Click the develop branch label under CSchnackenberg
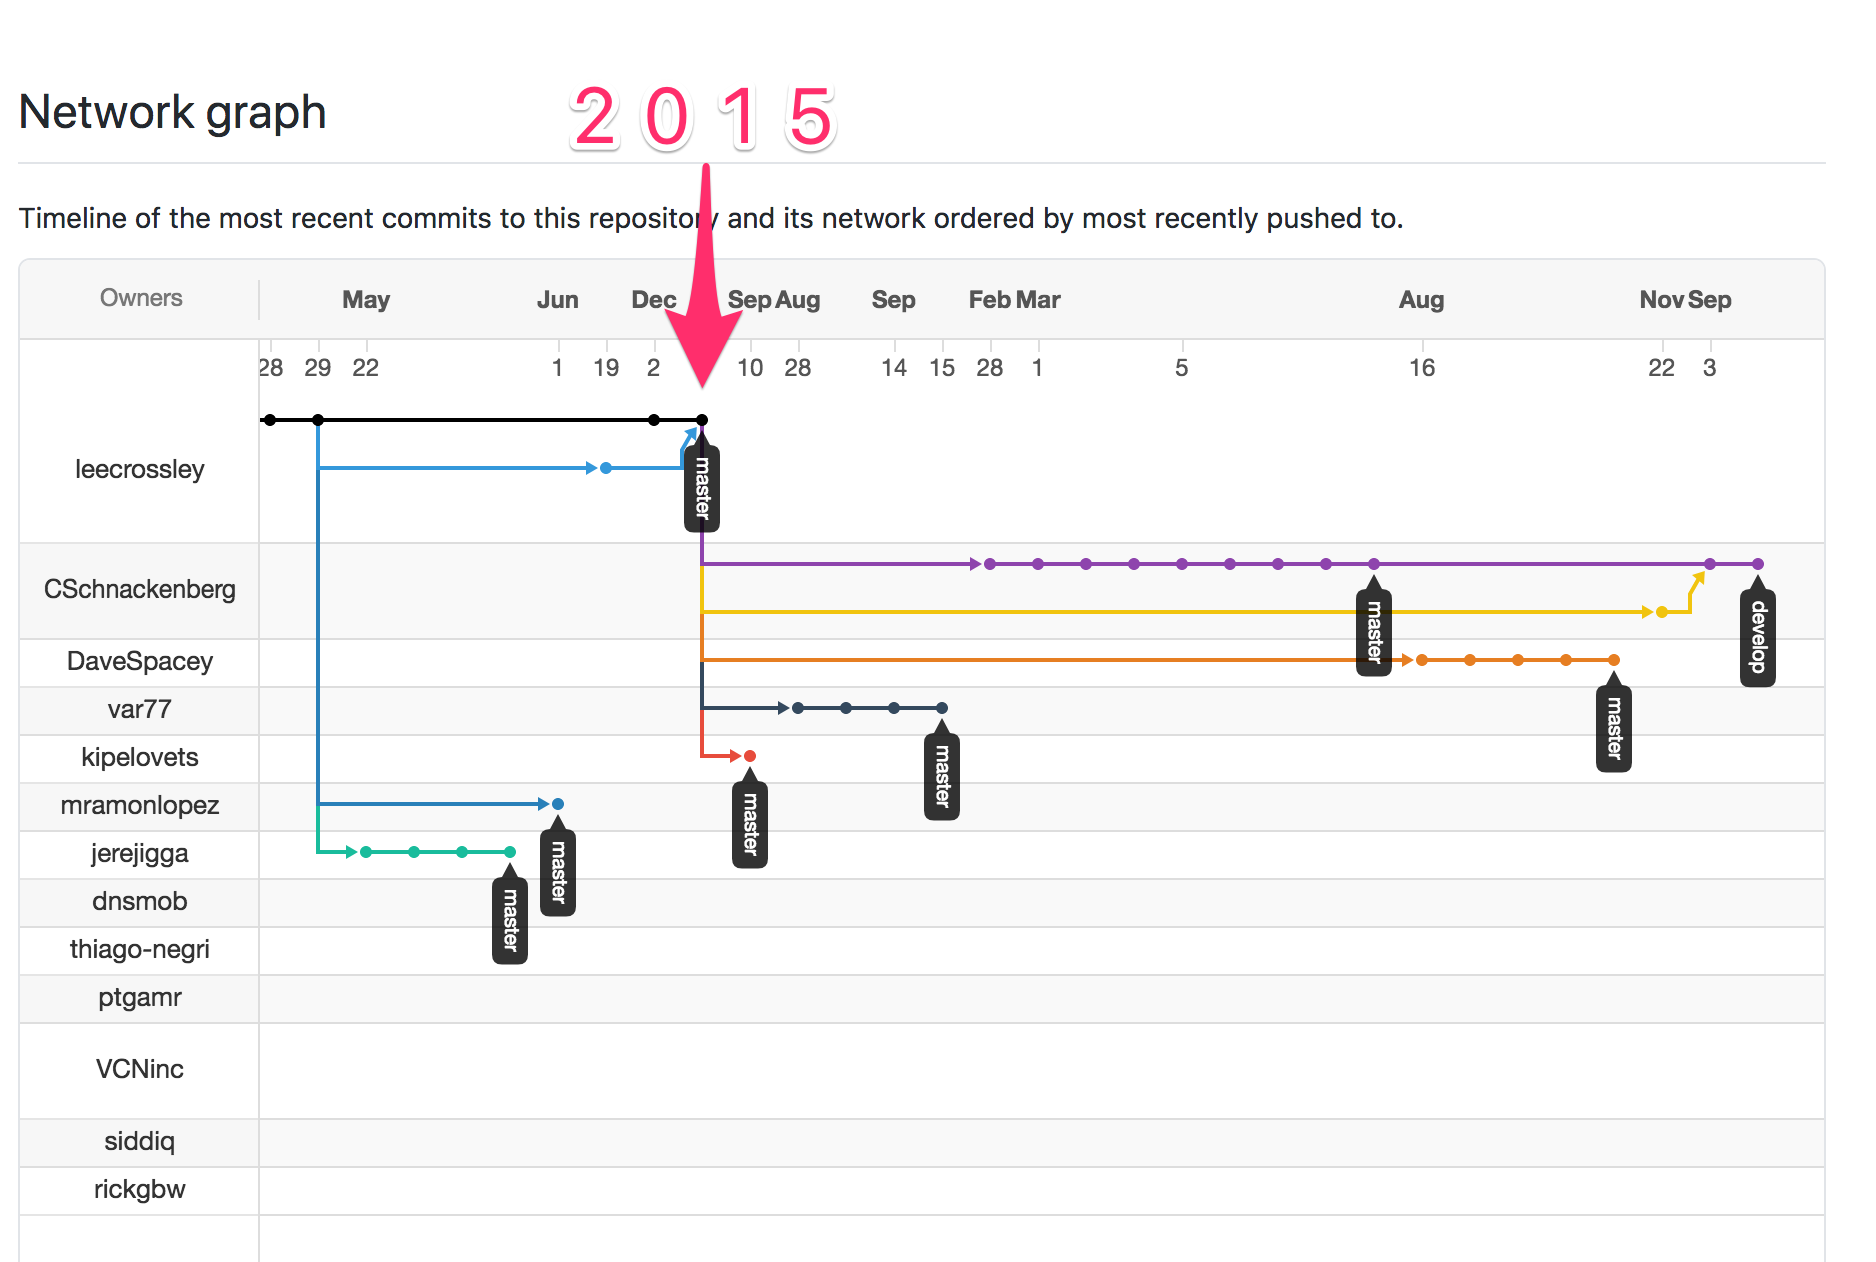This screenshot has width=1876, height=1262. coord(1757,637)
